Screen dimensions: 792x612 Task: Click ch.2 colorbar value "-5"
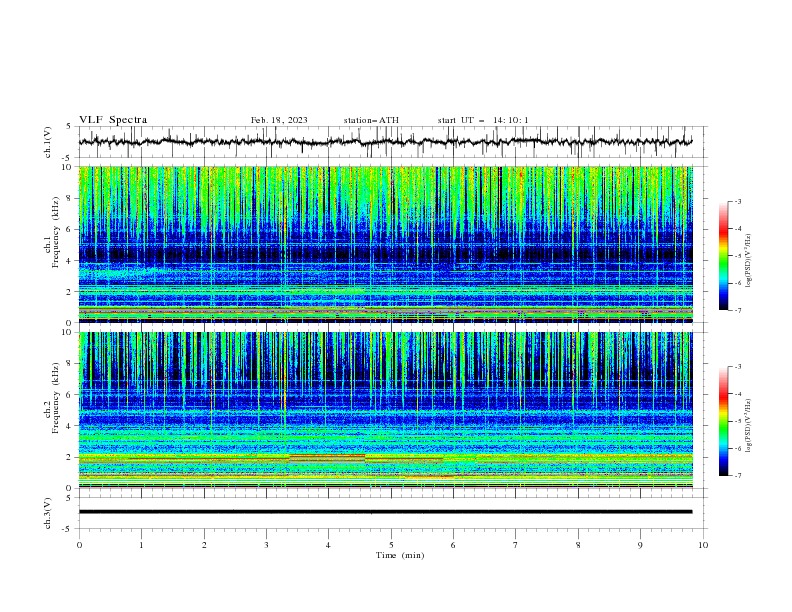738,421
